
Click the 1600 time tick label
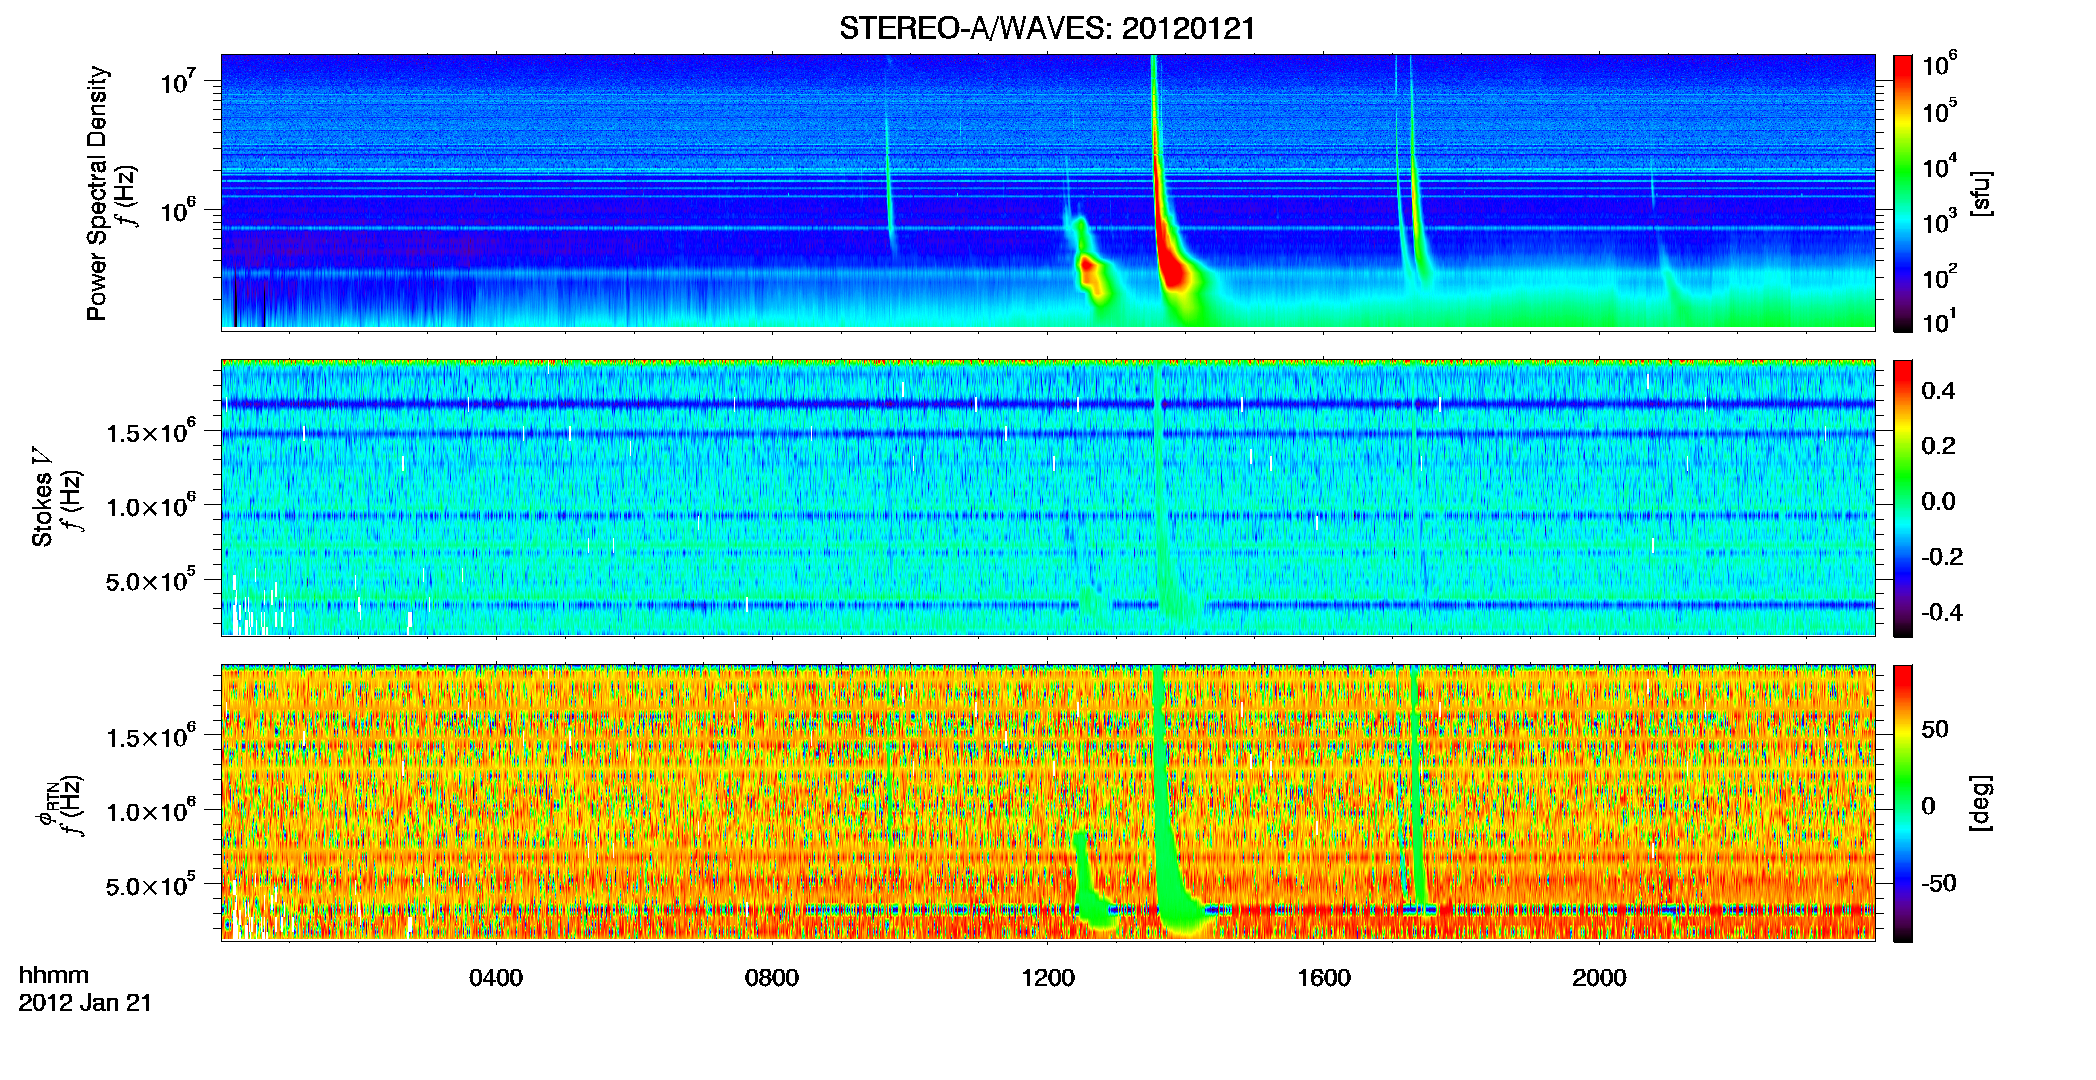[1324, 977]
